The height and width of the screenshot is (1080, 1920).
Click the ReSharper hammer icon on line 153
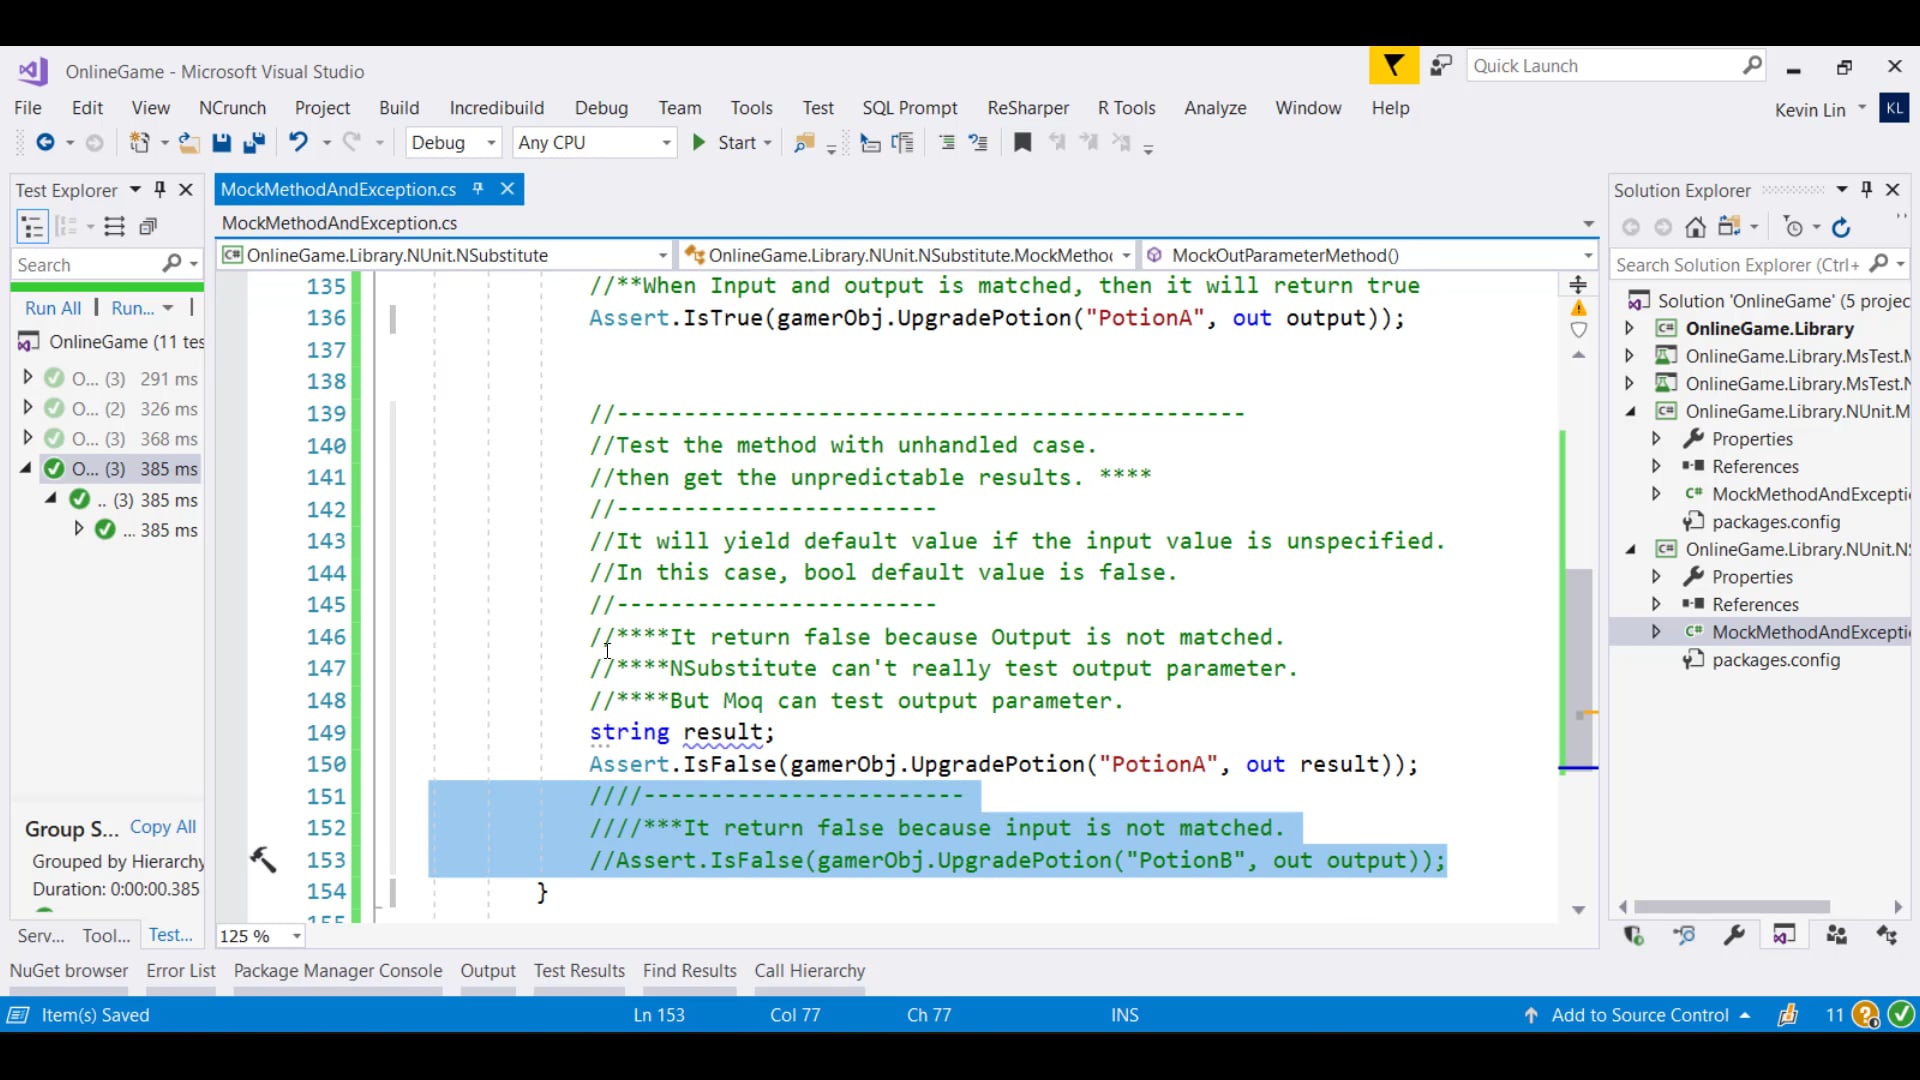coord(263,859)
